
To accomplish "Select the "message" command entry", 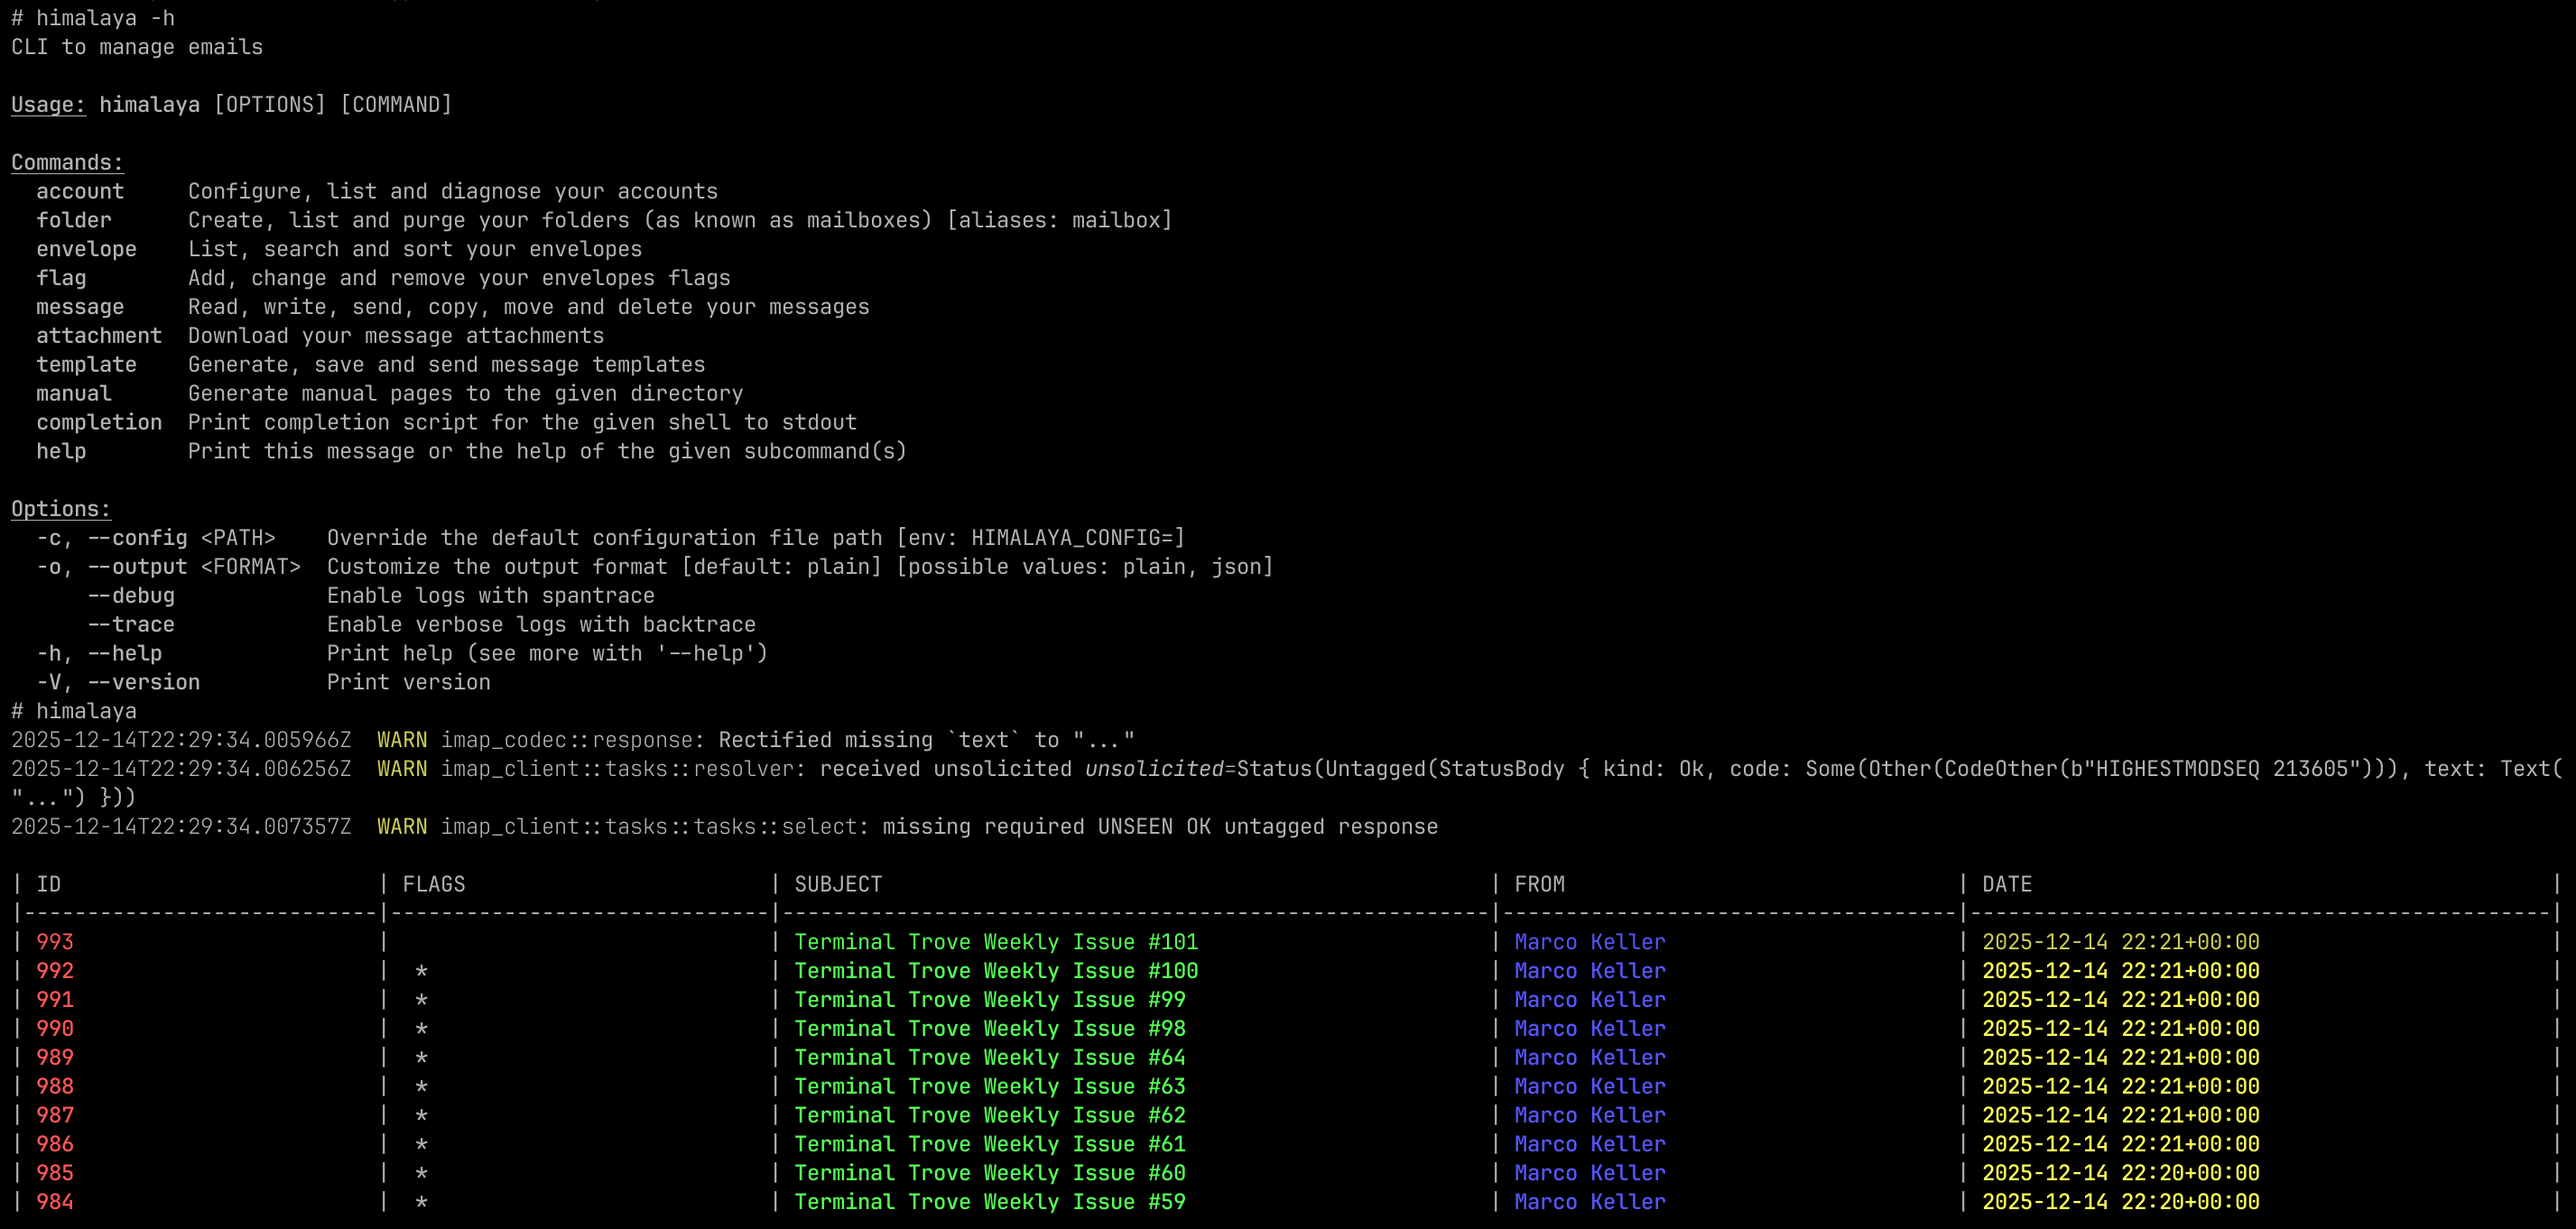I will (x=80, y=306).
